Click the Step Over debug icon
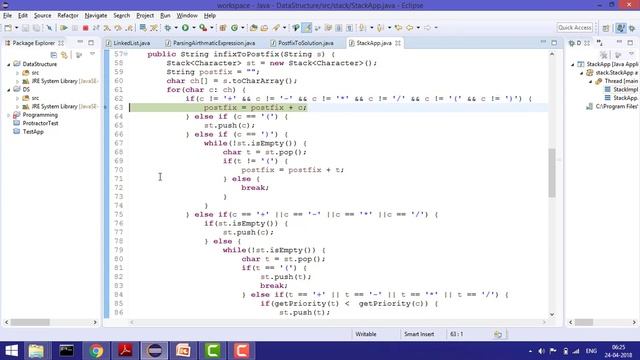The image size is (640, 360). (118, 28)
